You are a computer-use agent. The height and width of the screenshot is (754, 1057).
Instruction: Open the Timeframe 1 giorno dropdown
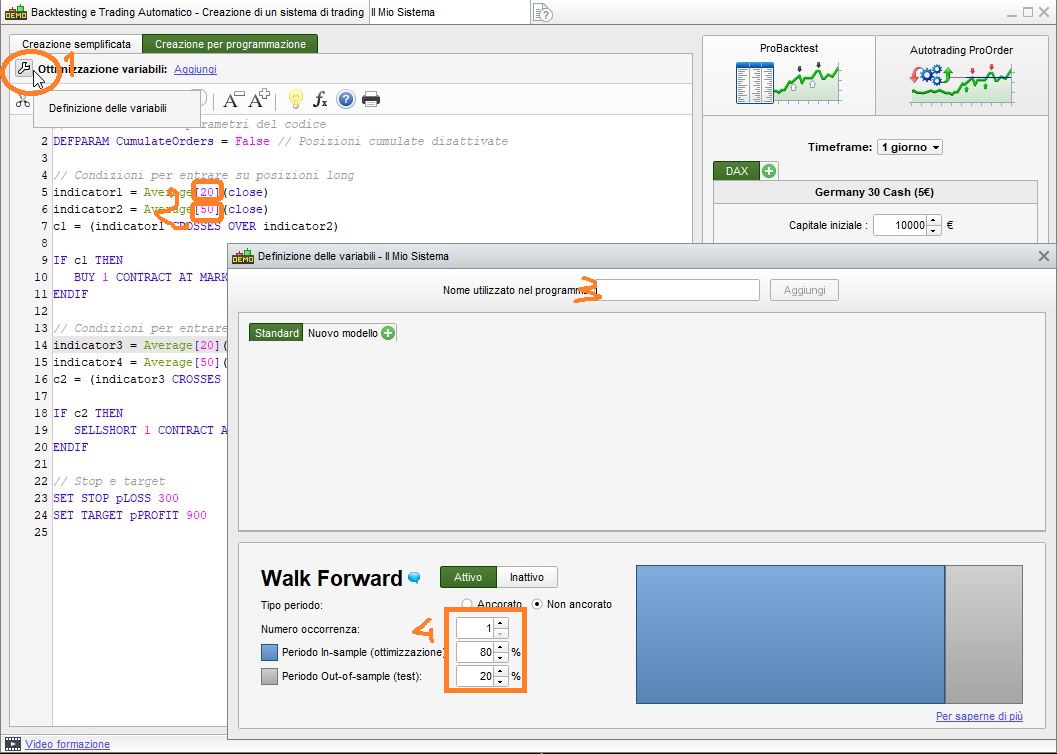point(909,148)
